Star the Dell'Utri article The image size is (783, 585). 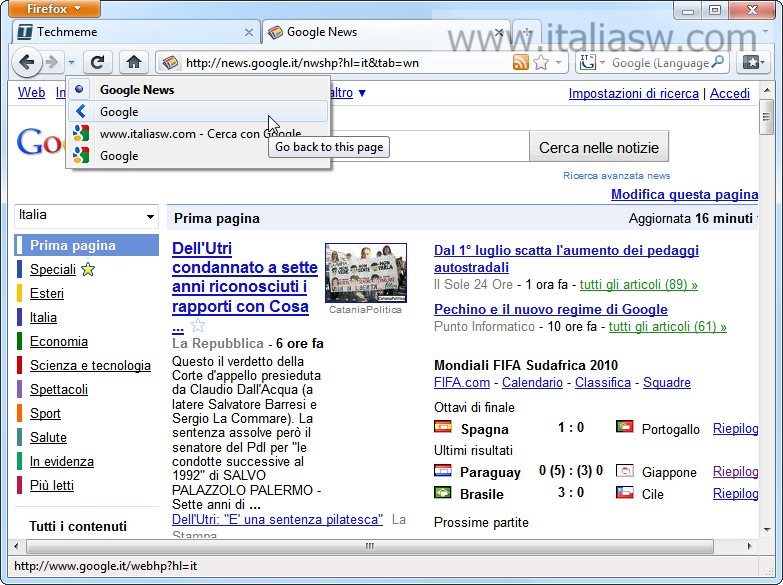[198, 326]
